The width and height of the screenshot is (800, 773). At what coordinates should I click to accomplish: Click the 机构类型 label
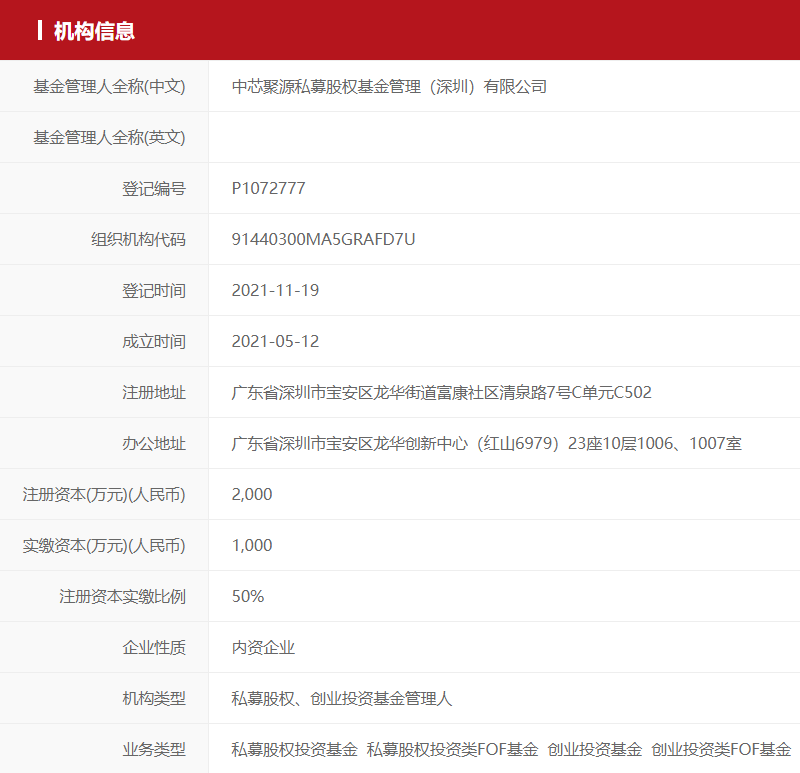(x=154, y=699)
